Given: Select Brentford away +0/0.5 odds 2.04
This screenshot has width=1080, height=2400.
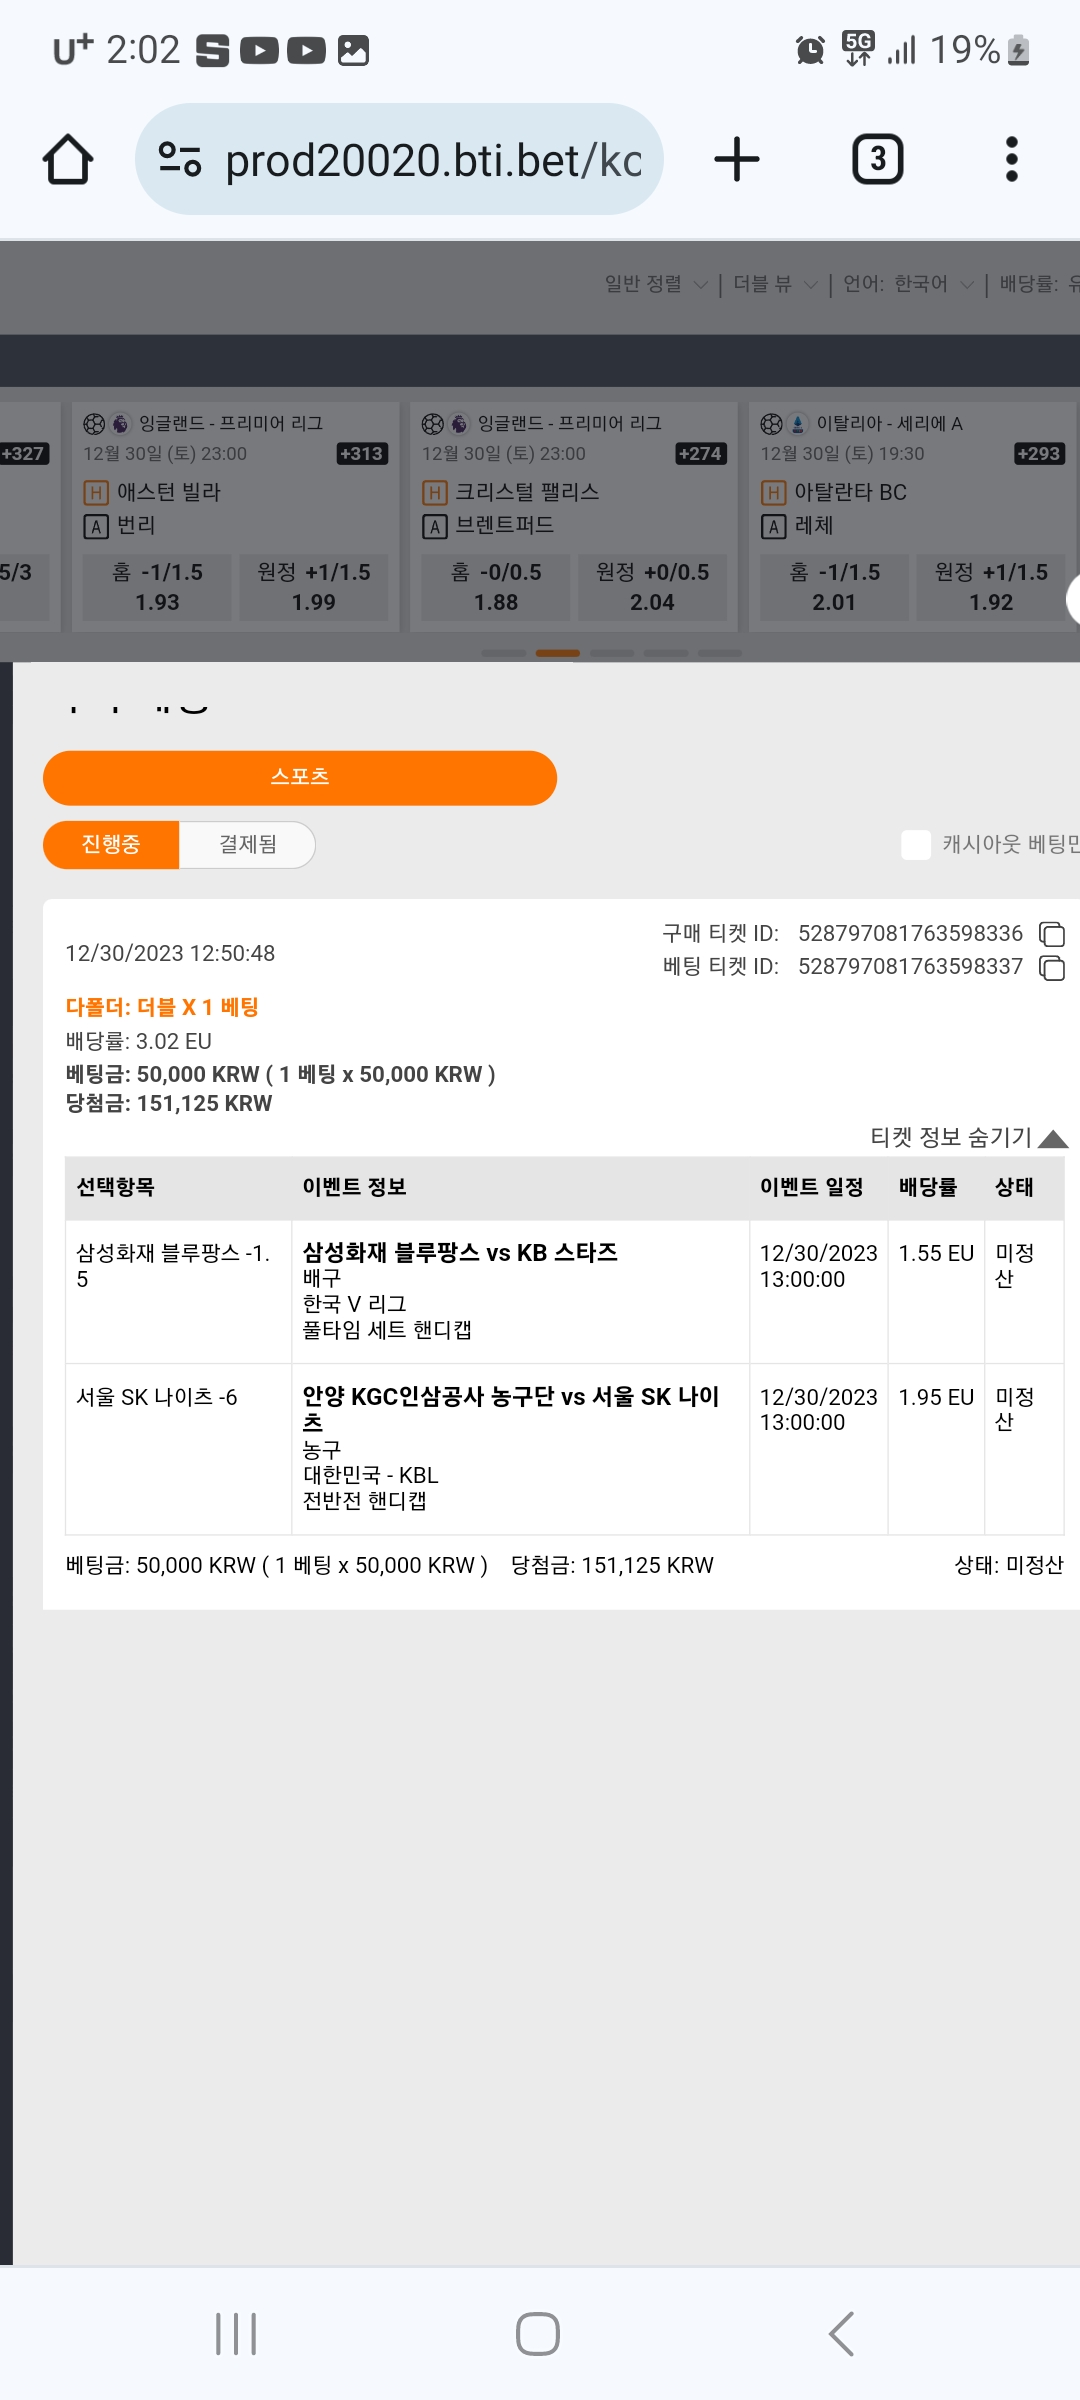Looking at the screenshot, I should [652, 587].
